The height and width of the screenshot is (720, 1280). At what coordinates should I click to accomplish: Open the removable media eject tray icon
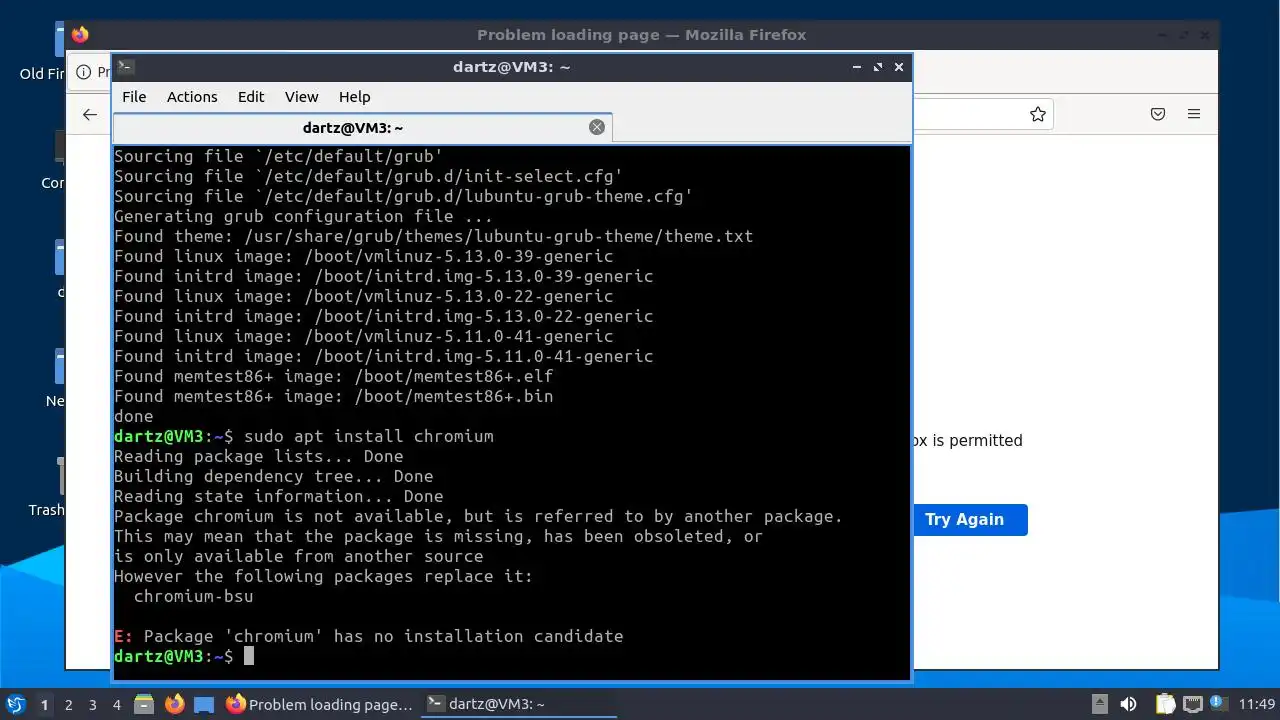pyautogui.click(x=1099, y=704)
